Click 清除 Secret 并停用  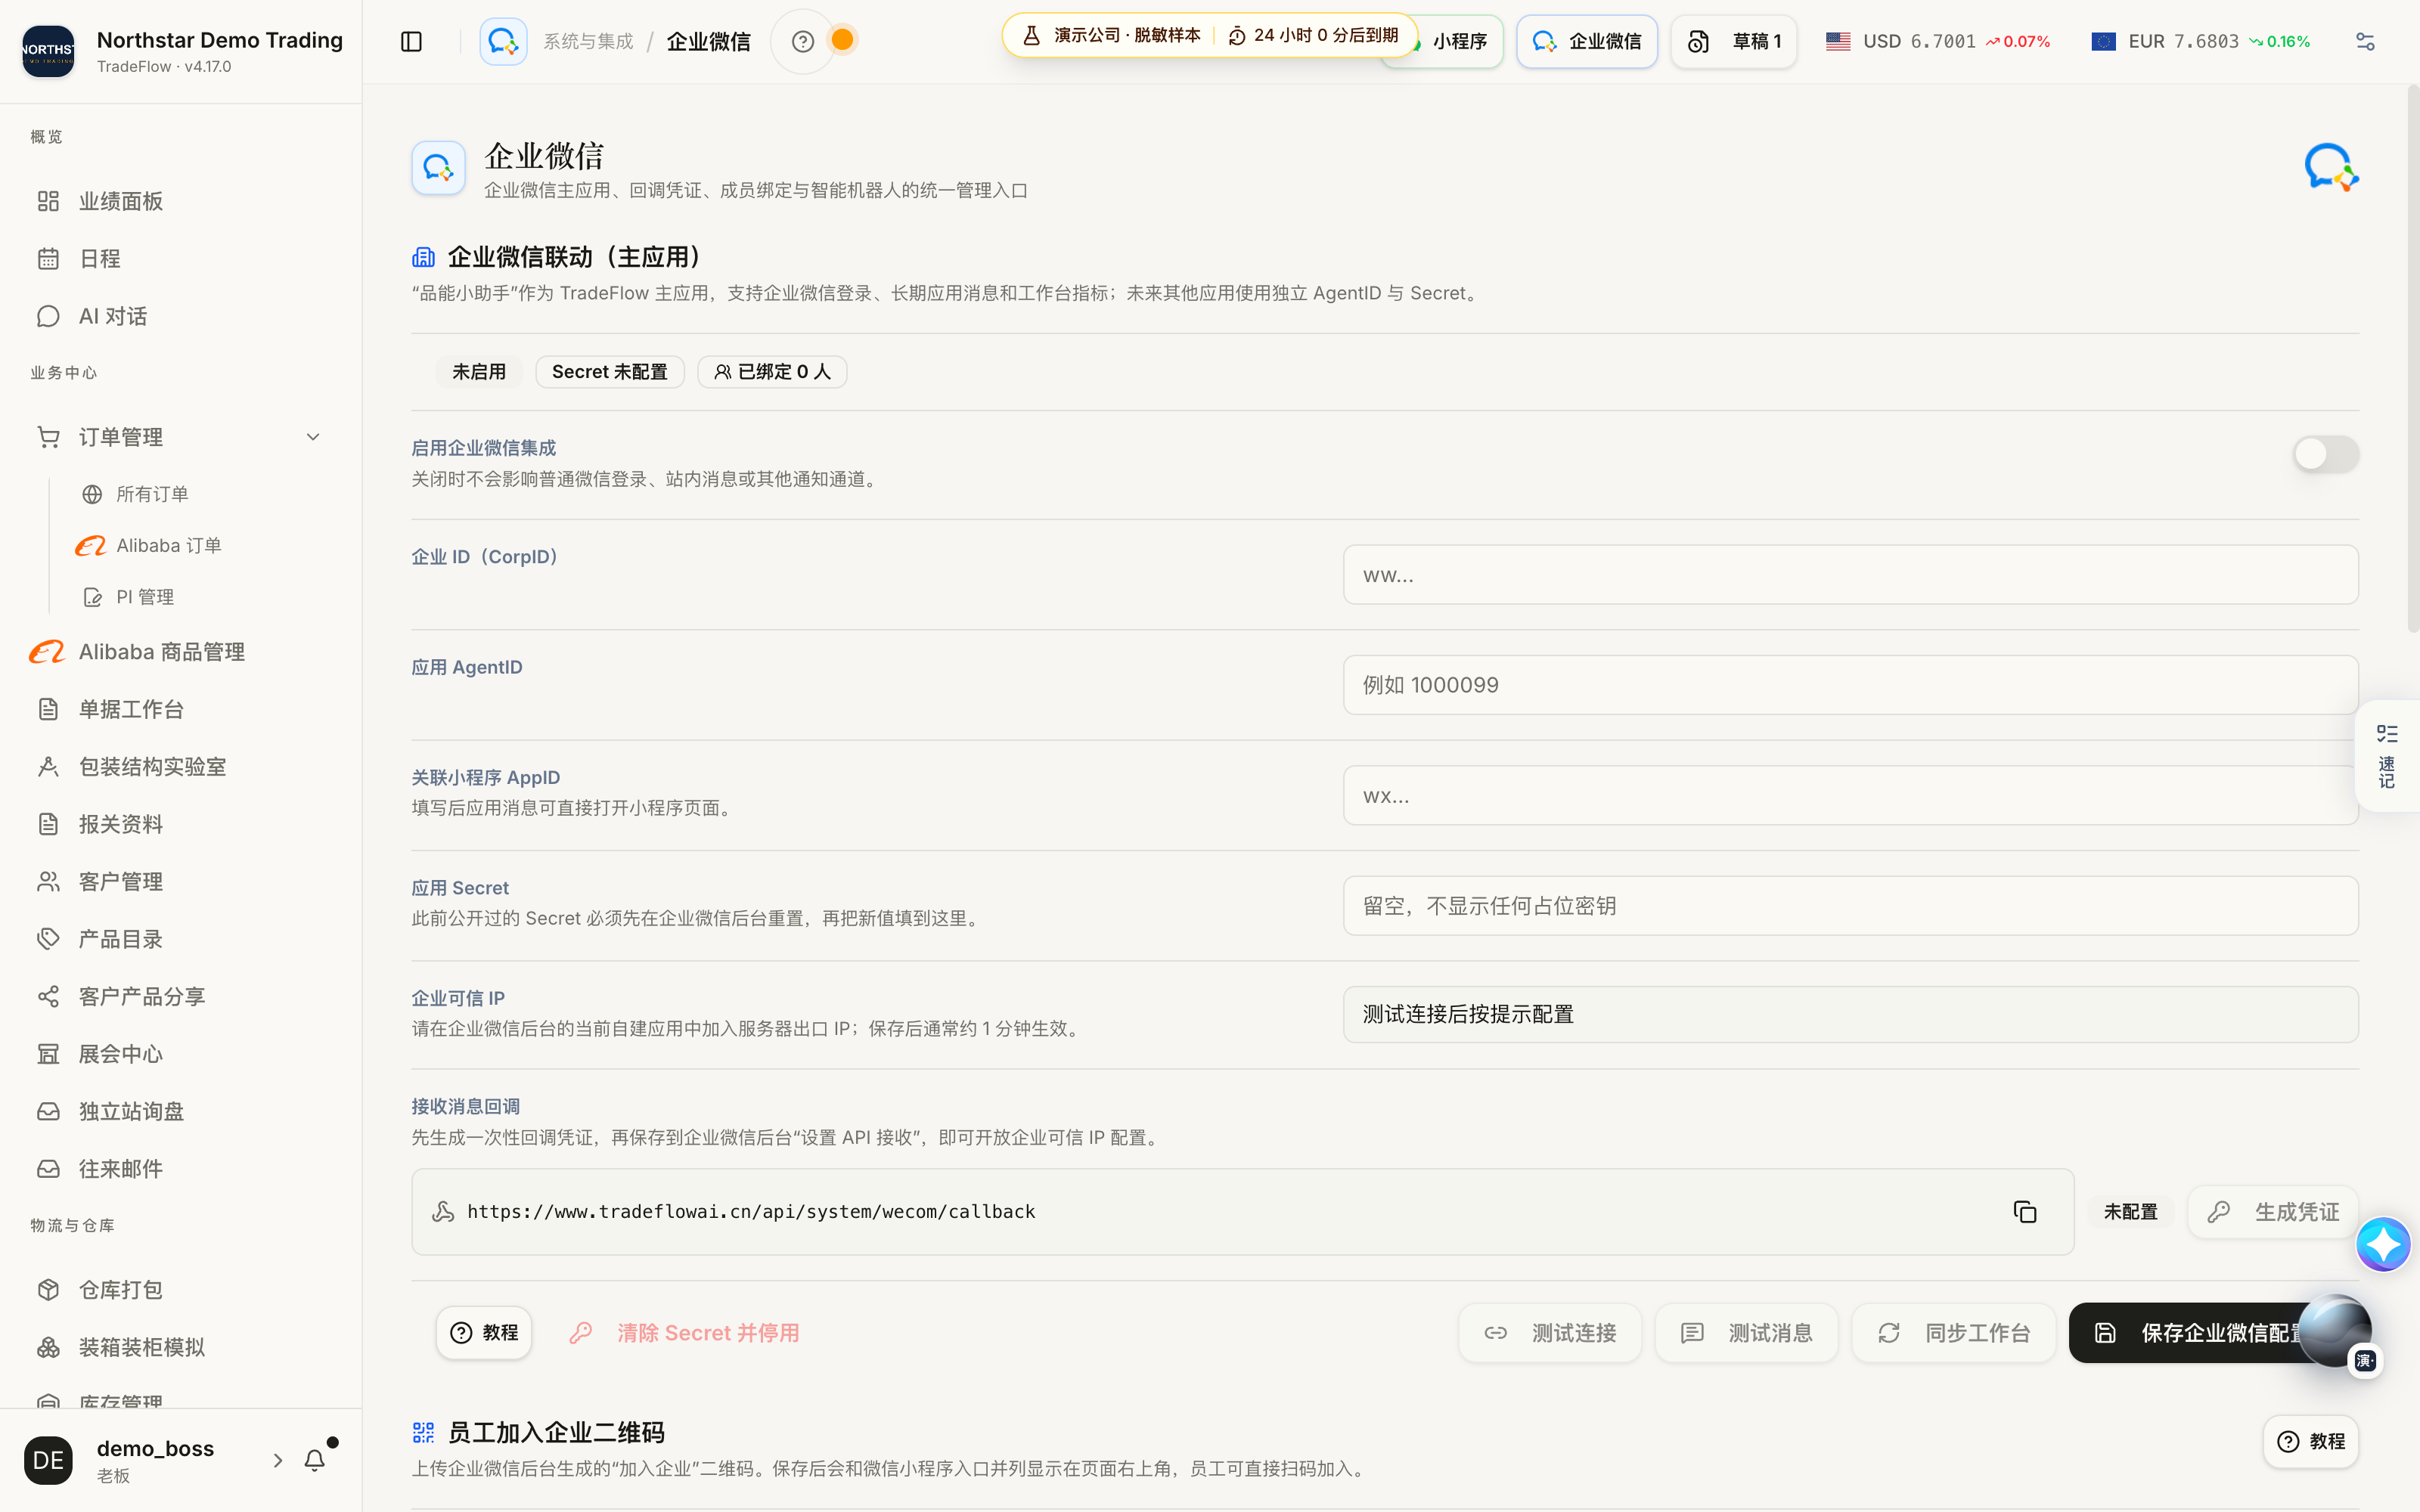685,1333
